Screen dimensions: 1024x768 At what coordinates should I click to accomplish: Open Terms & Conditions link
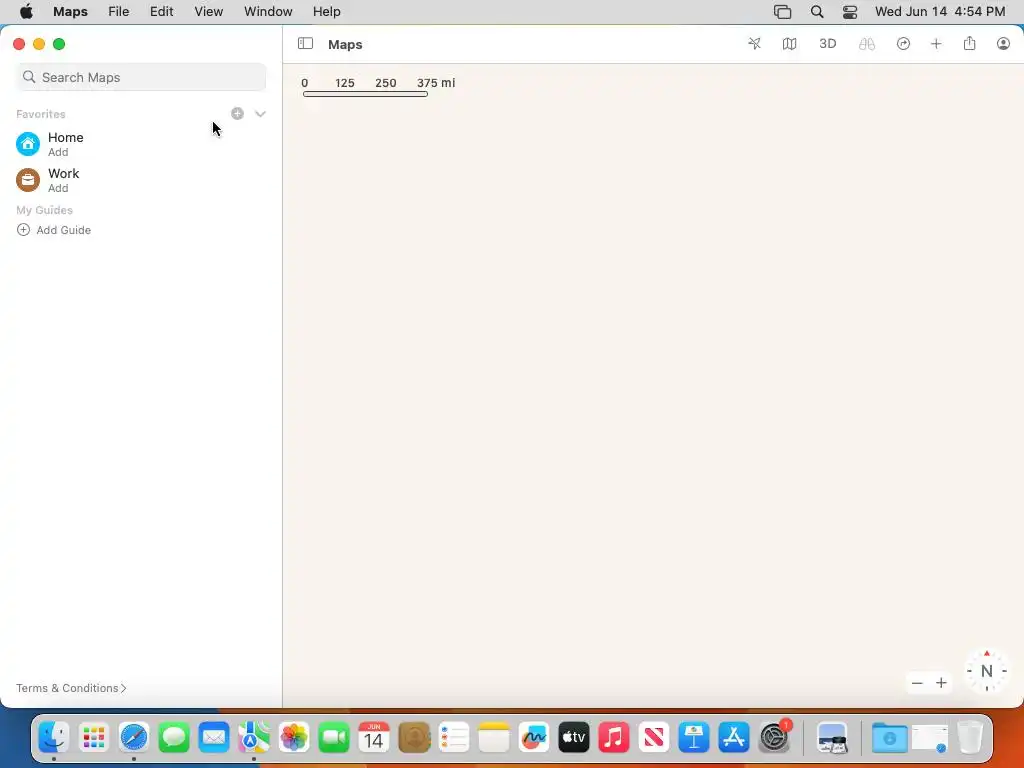point(71,688)
